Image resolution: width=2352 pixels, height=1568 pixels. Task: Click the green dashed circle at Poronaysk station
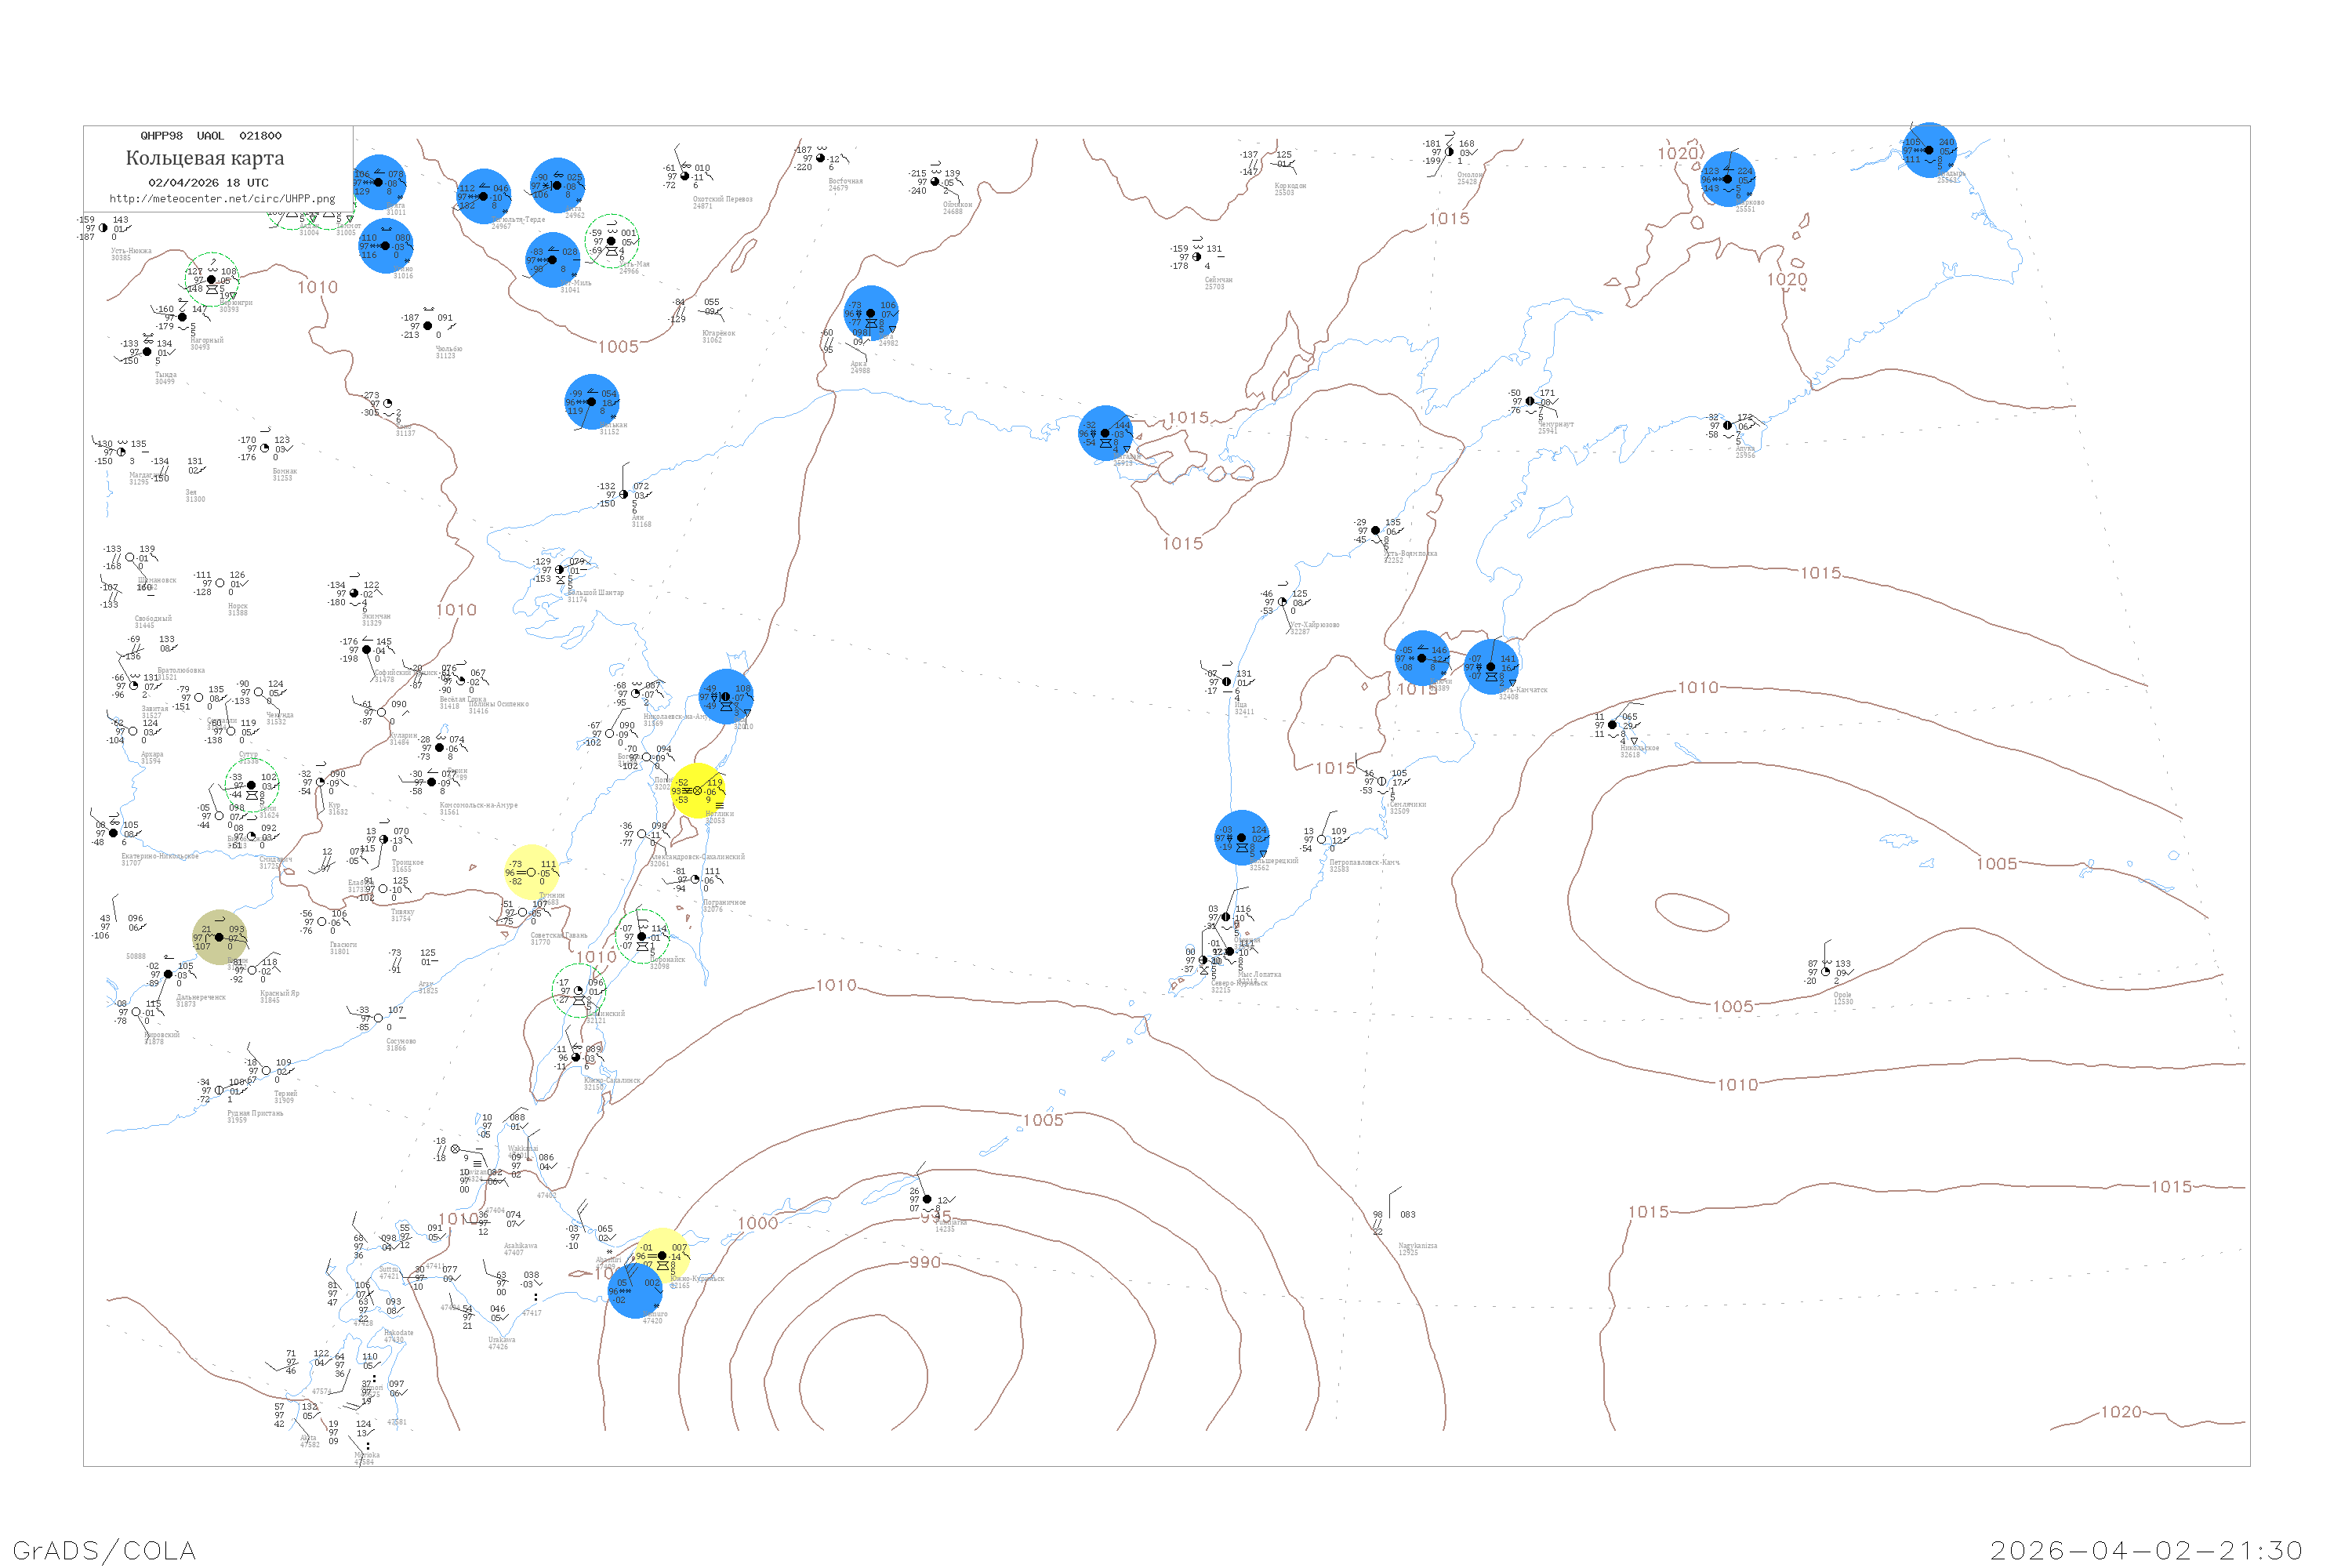point(642,937)
